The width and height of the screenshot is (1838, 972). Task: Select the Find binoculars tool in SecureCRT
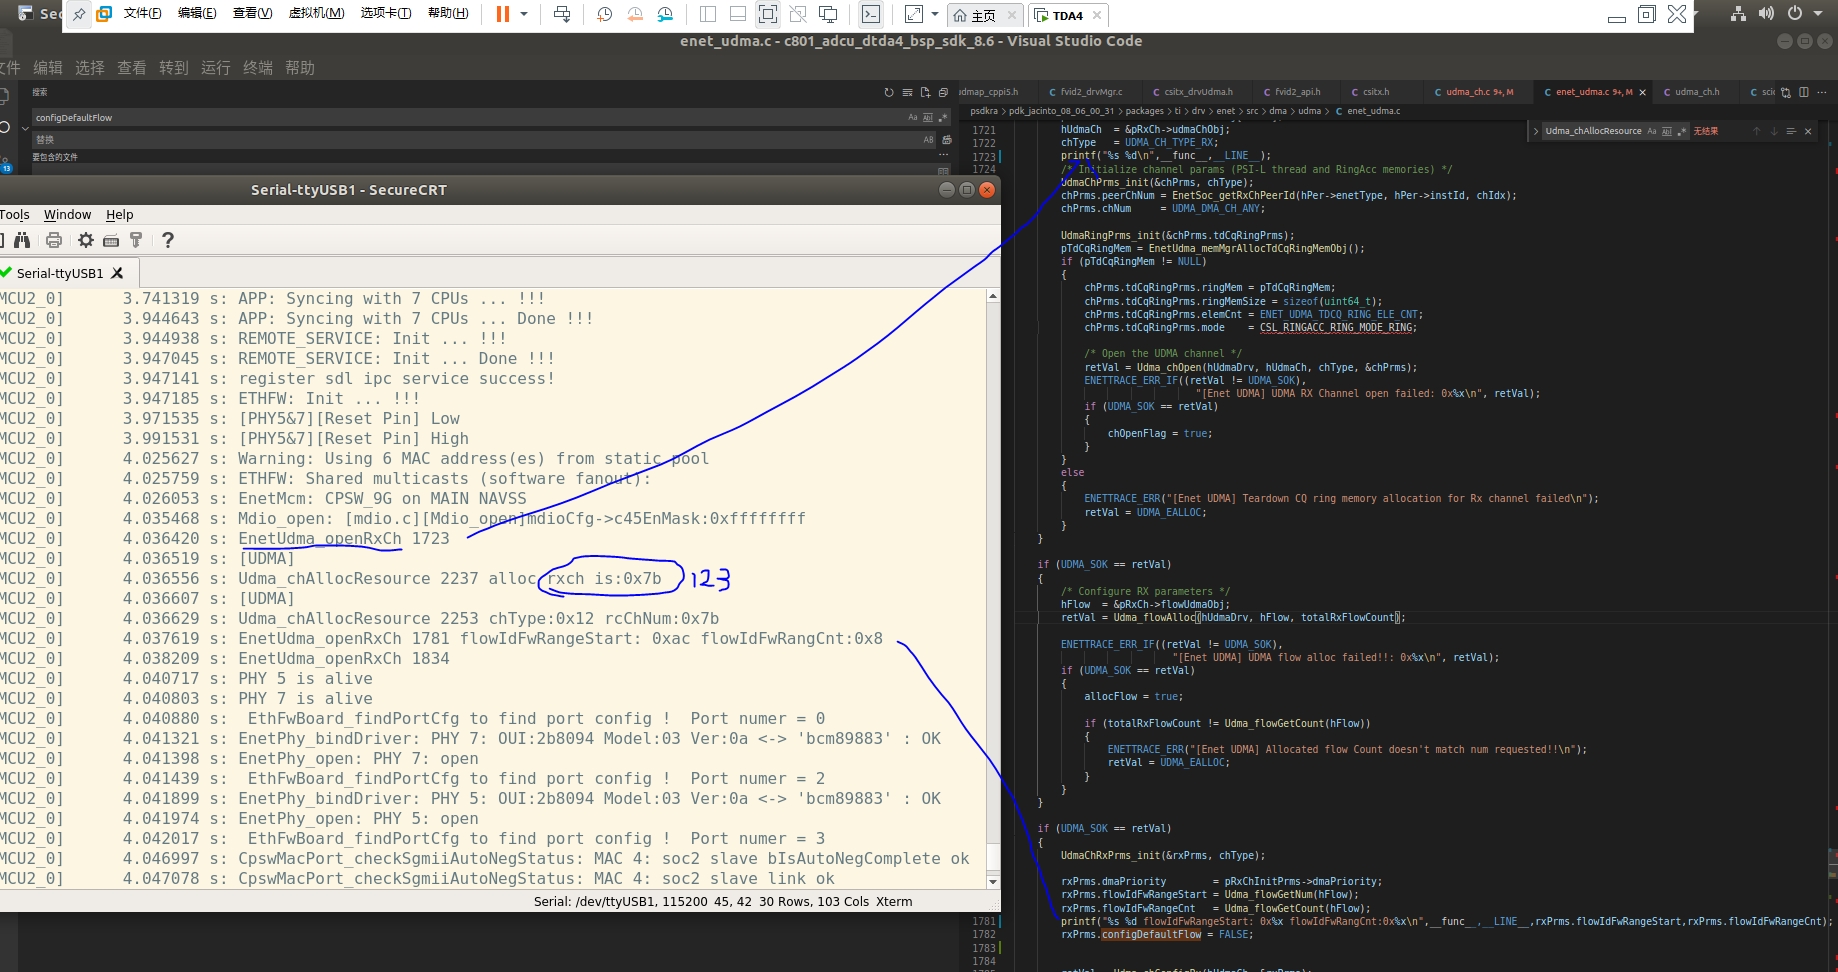coord(22,240)
